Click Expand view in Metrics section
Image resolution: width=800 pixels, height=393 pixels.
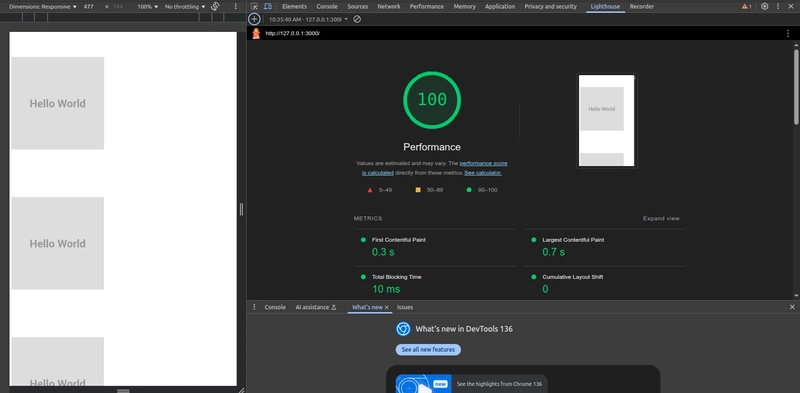point(661,218)
